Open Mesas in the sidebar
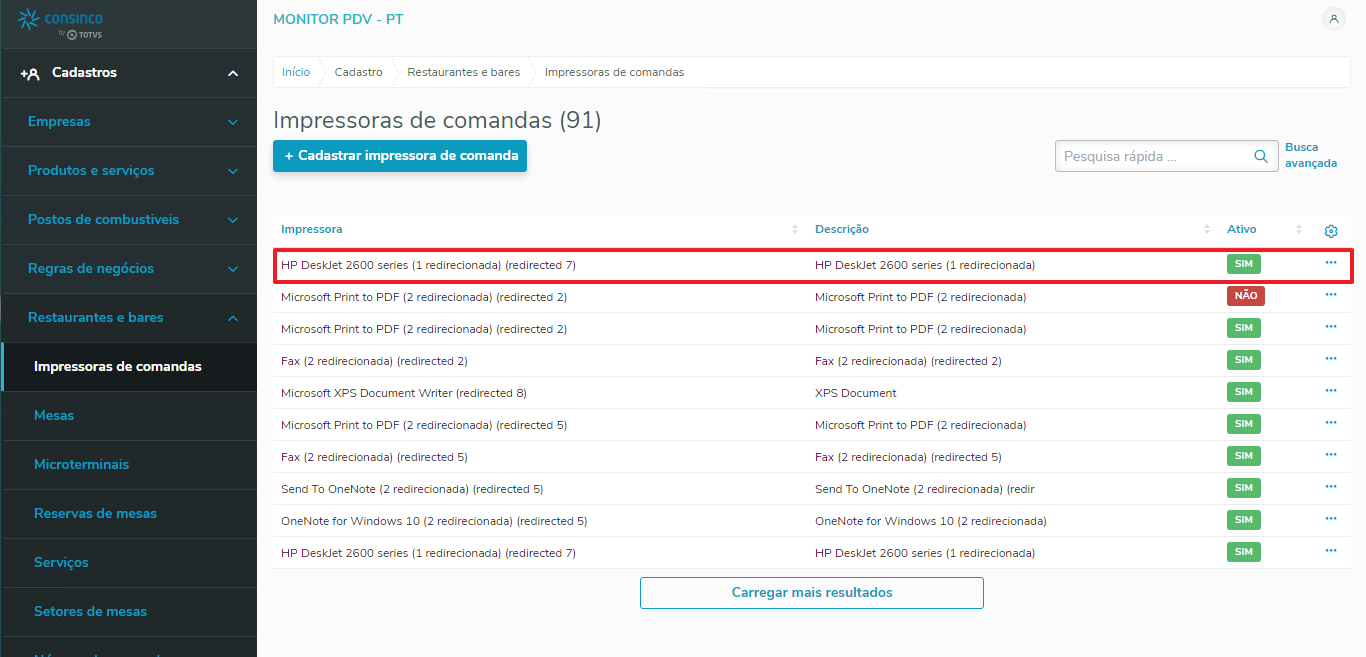 coord(129,416)
